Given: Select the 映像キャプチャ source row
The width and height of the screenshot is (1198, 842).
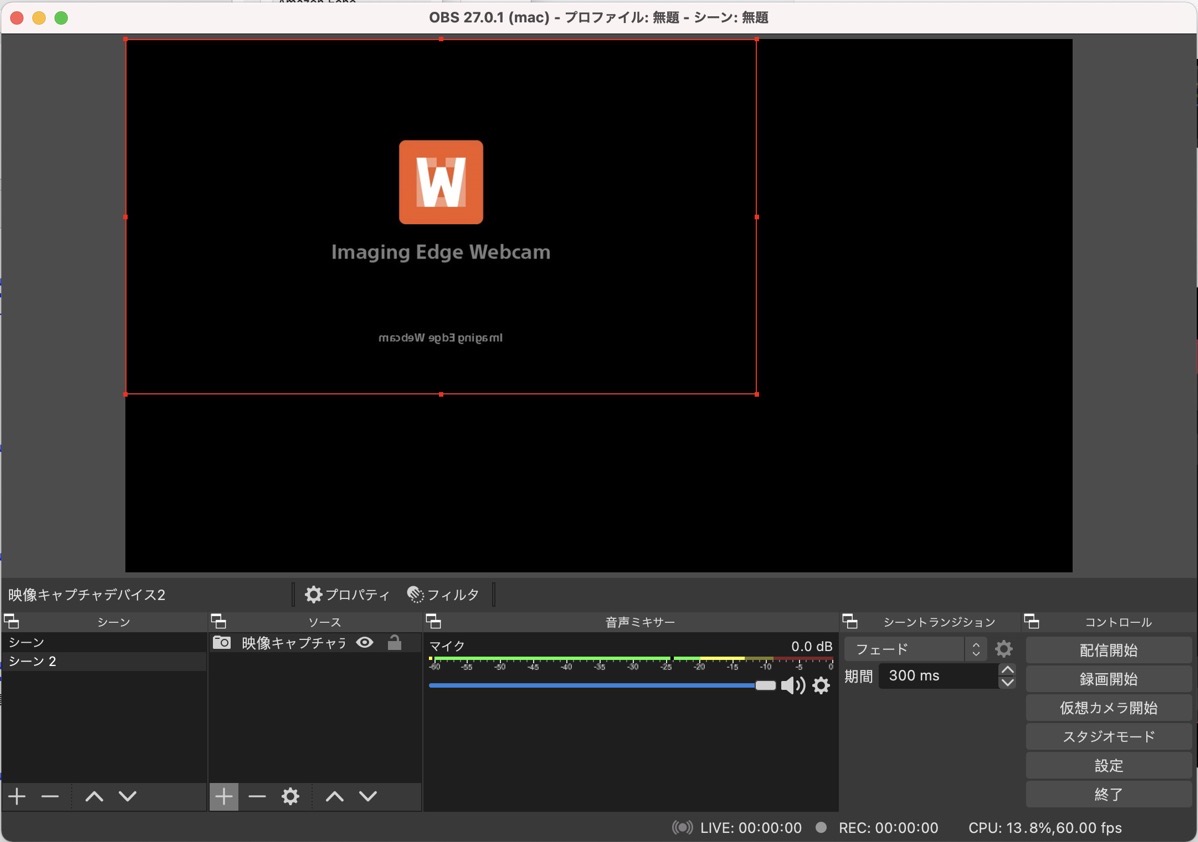Looking at the screenshot, I should pyautogui.click(x=315, y=643).
